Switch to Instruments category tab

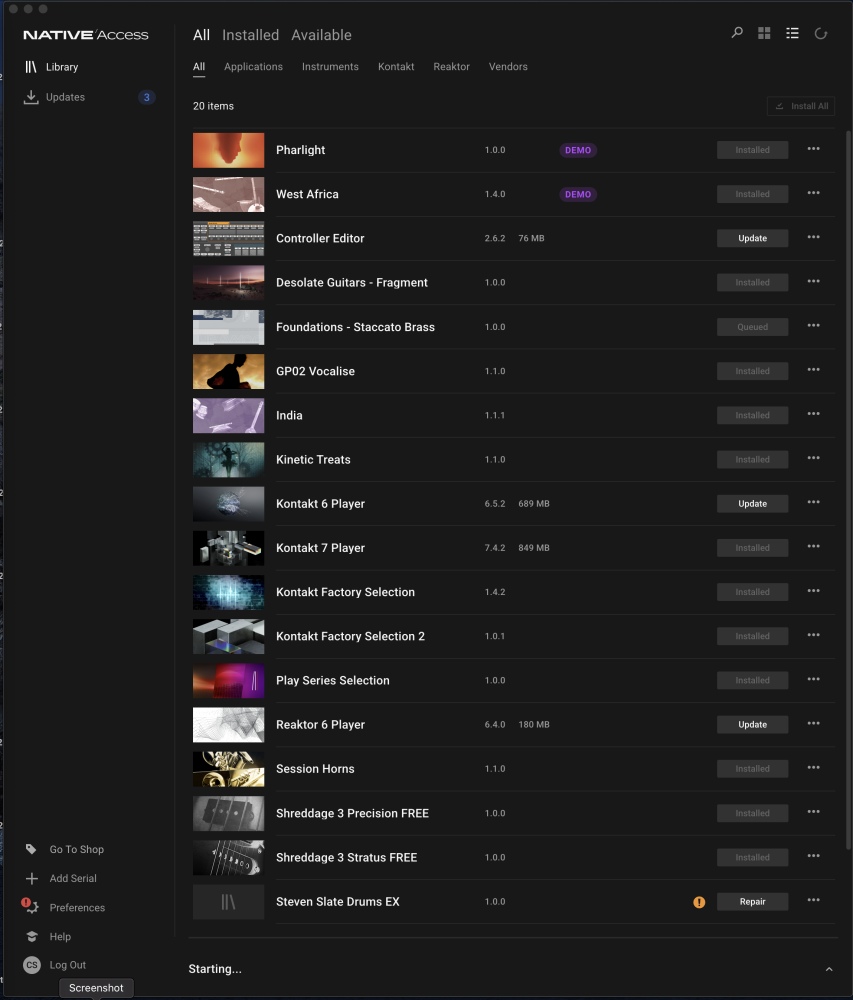(330, 66)
